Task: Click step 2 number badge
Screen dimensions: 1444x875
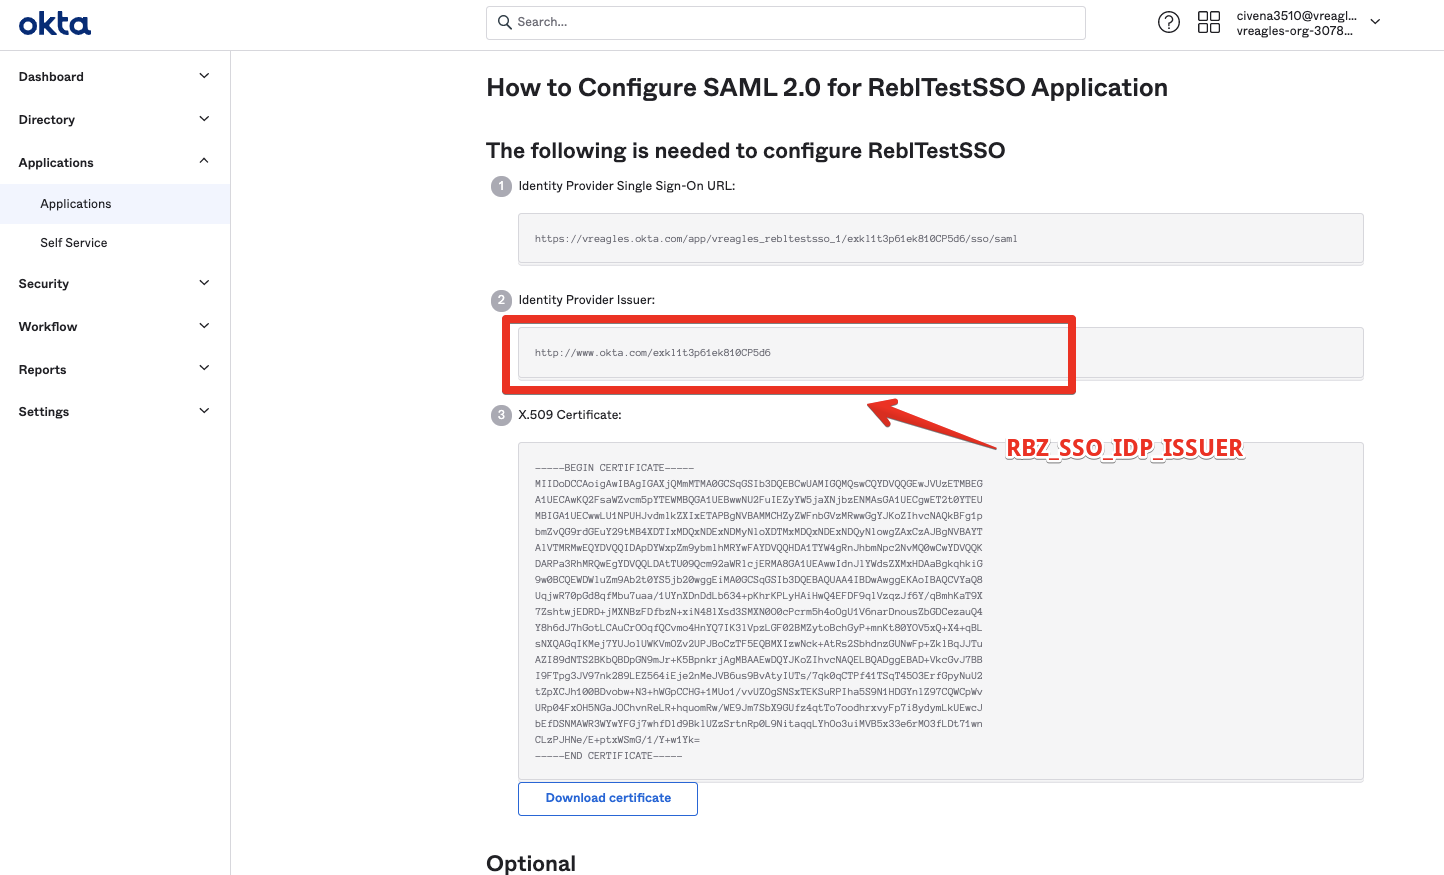Action: 501,300
